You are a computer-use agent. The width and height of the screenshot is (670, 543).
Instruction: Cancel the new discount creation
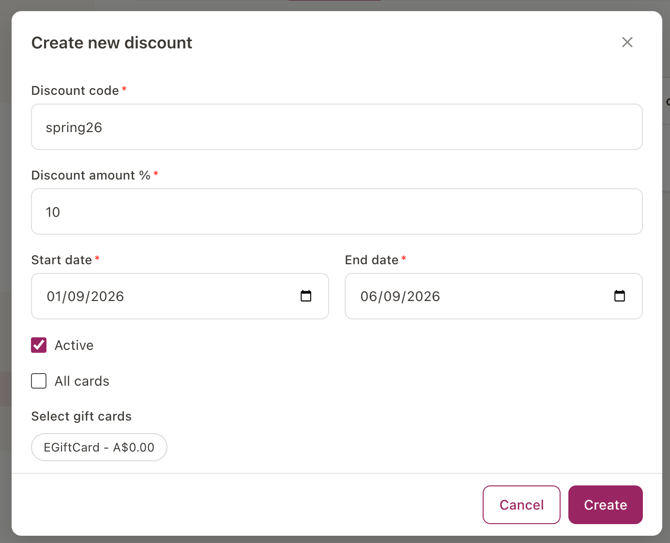tap(521, 505)
